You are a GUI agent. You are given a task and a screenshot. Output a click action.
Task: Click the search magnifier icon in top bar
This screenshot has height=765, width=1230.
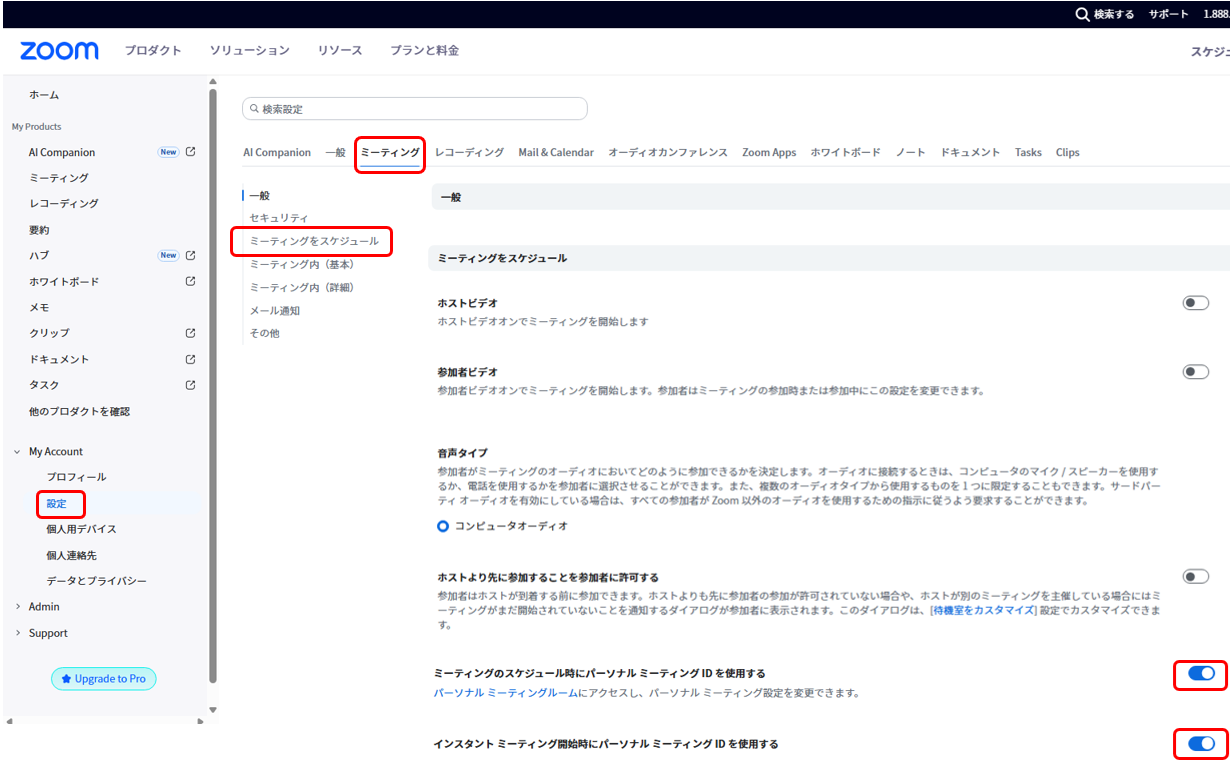click(1082, 14)
